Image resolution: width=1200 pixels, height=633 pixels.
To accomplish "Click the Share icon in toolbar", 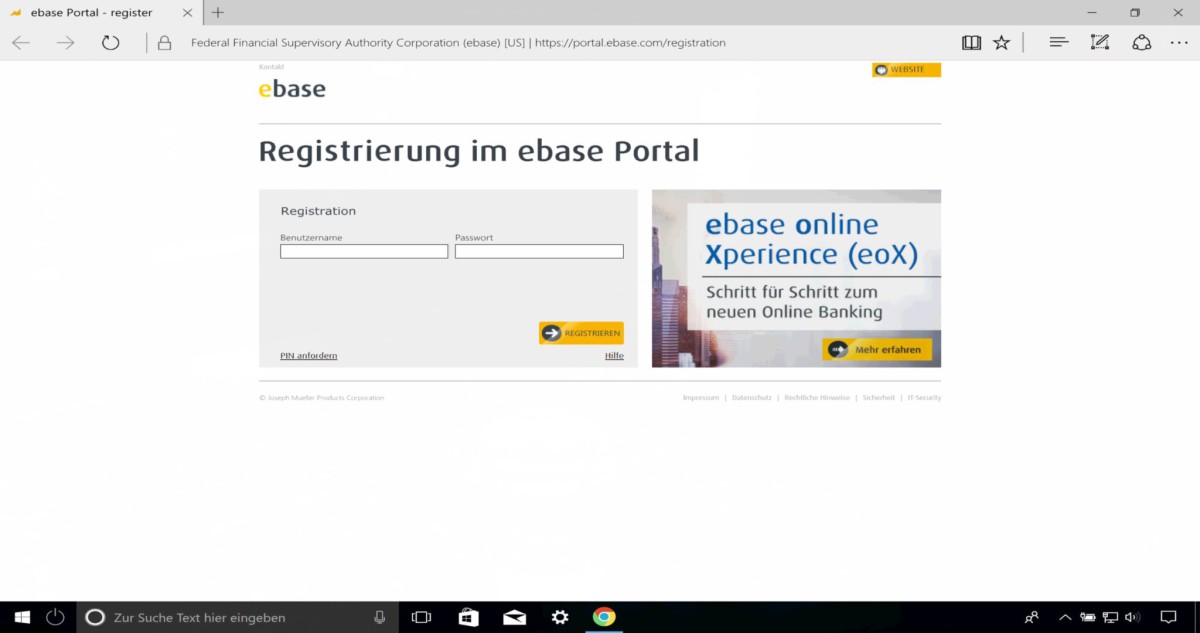I will point(1141,43).
